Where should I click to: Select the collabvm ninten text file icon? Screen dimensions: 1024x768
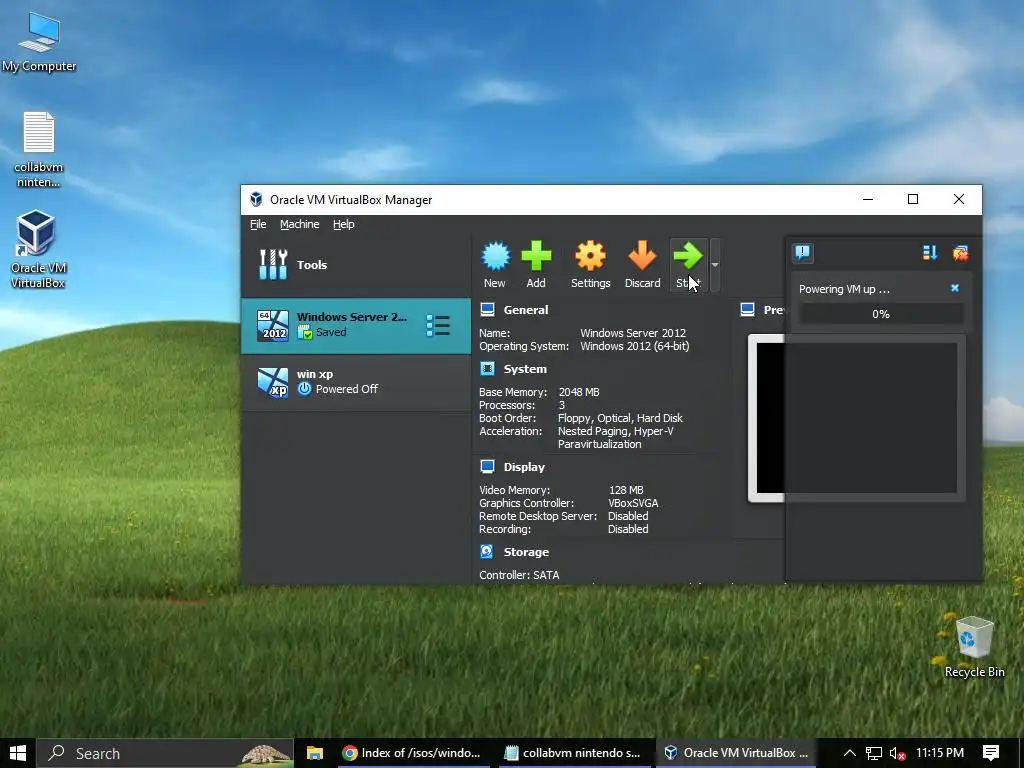[x=39, y=150]
